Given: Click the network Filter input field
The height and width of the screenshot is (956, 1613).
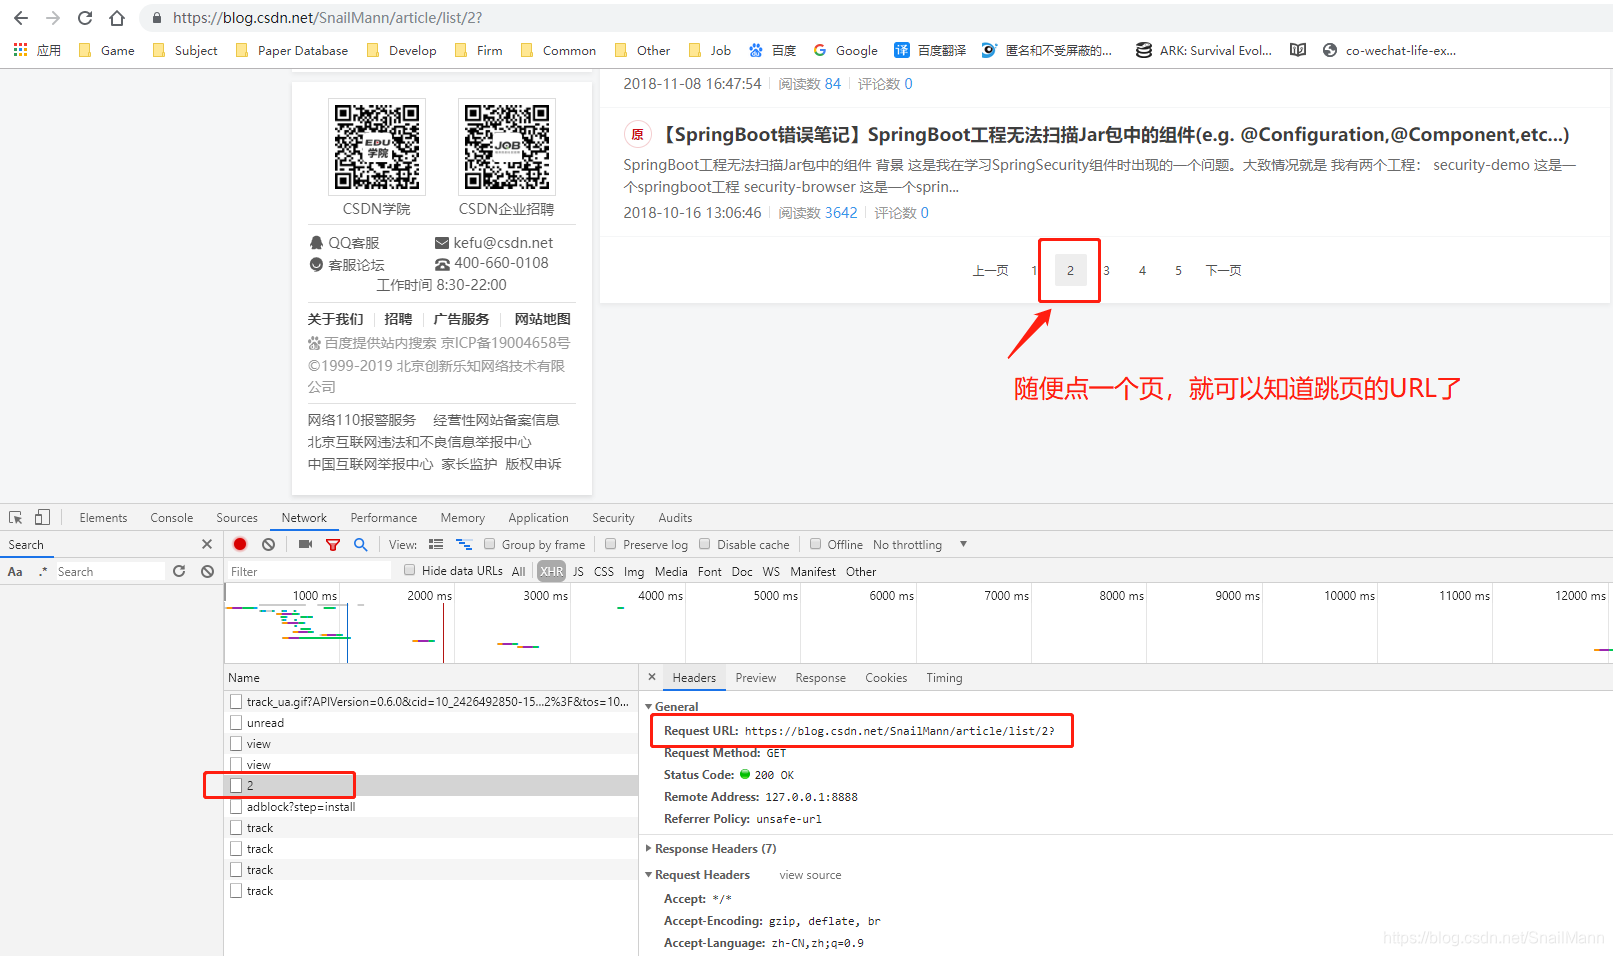Looking at the screenshot, I should coord(308,571).
